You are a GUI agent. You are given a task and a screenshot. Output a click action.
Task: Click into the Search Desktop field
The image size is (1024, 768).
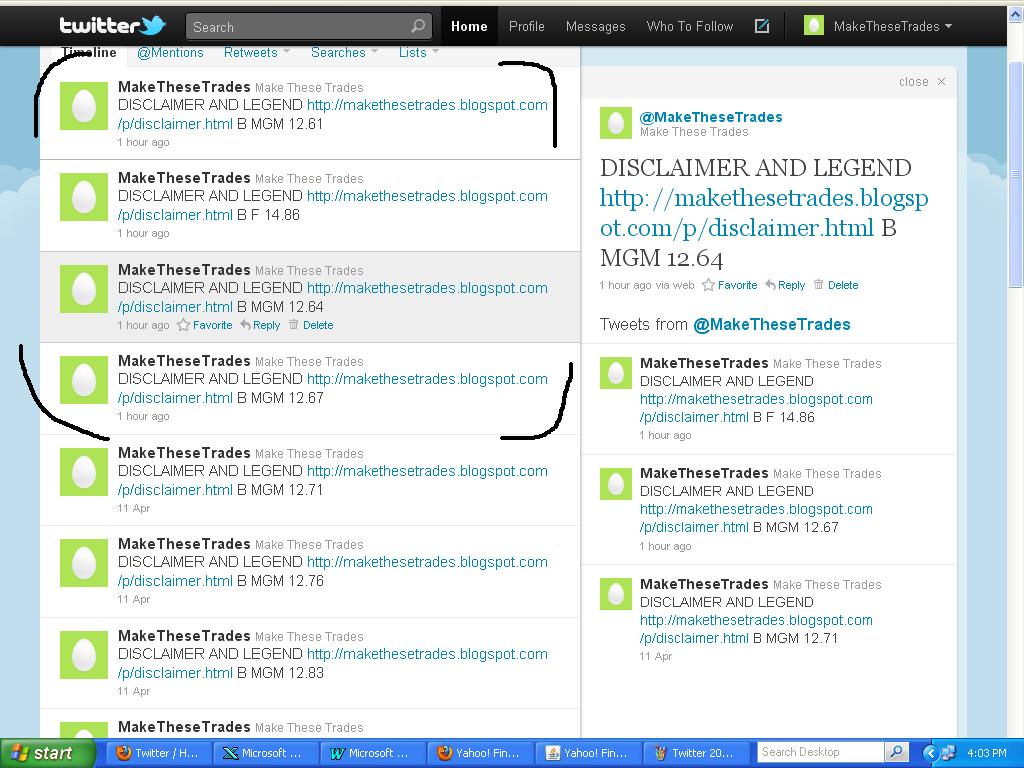tap(822, 752)
